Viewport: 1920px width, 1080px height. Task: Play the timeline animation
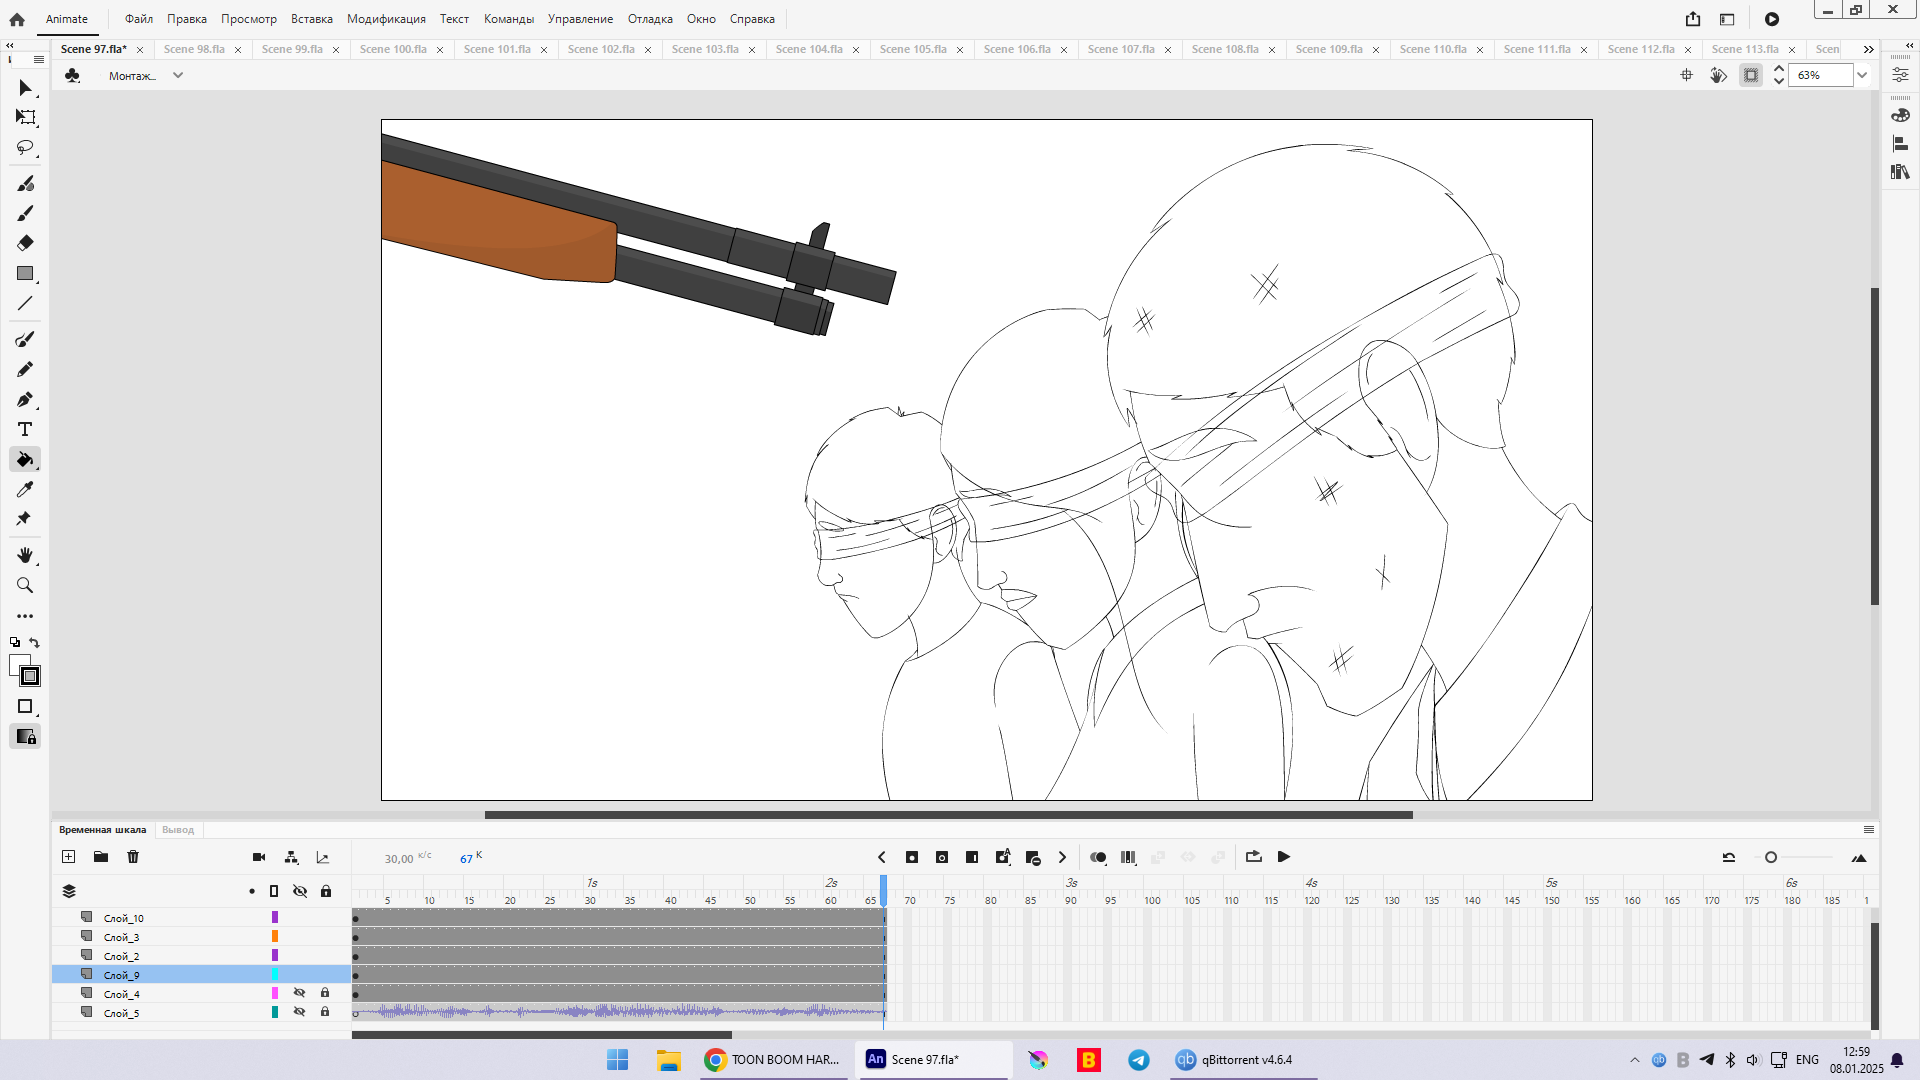click(1284, 857)
